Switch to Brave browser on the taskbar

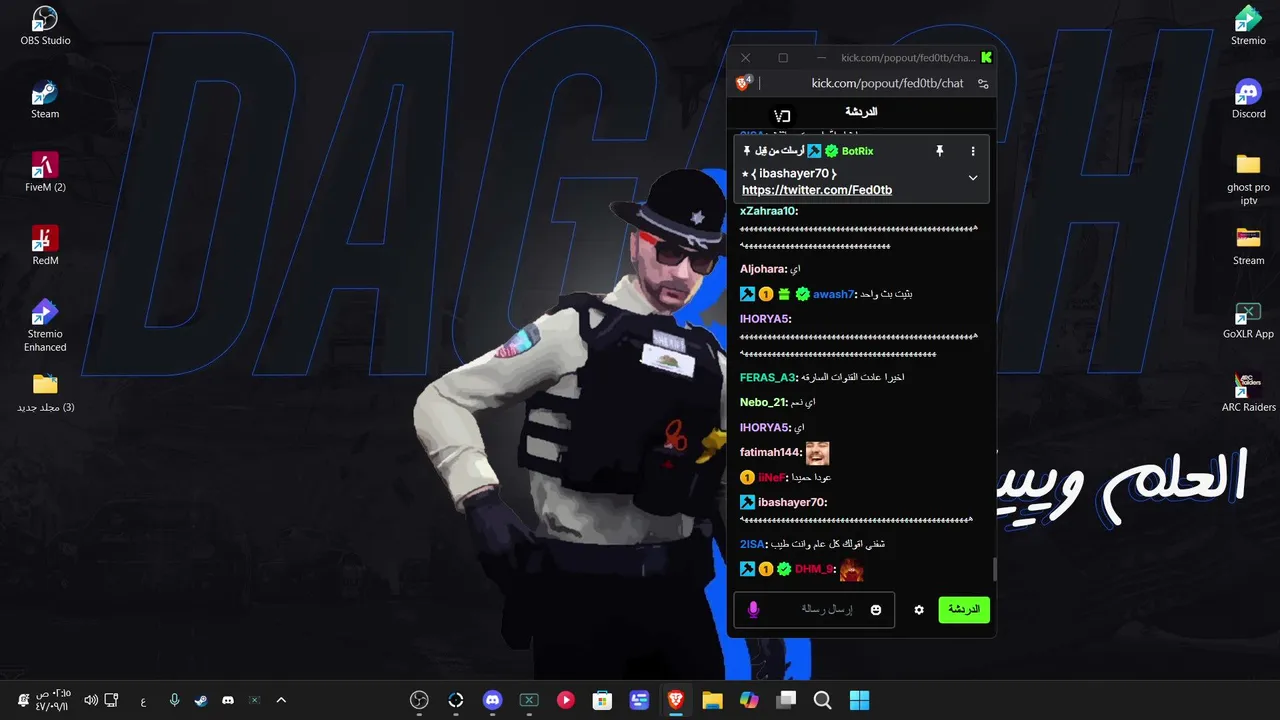point(676,701)
